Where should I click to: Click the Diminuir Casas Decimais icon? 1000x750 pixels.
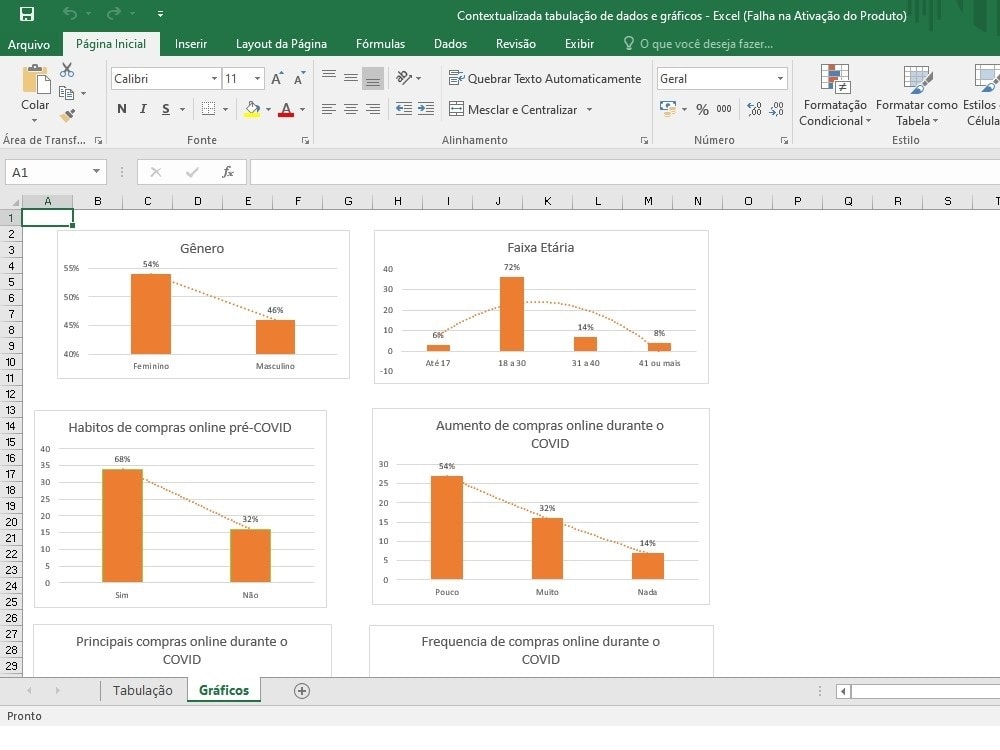coord(777,109)
